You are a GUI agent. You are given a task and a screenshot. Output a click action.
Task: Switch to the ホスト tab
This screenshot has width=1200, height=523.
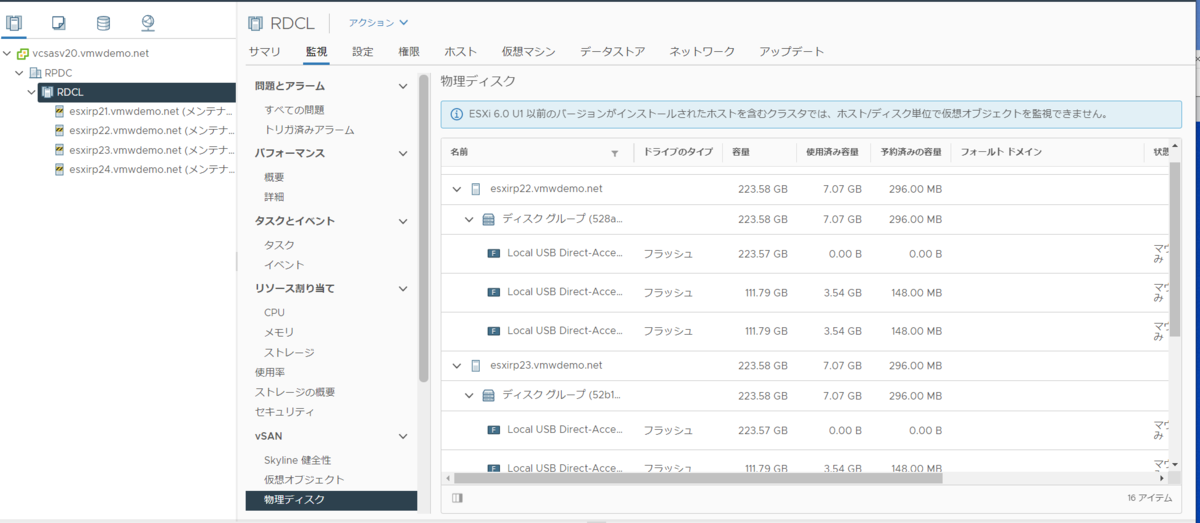point(461,52)
